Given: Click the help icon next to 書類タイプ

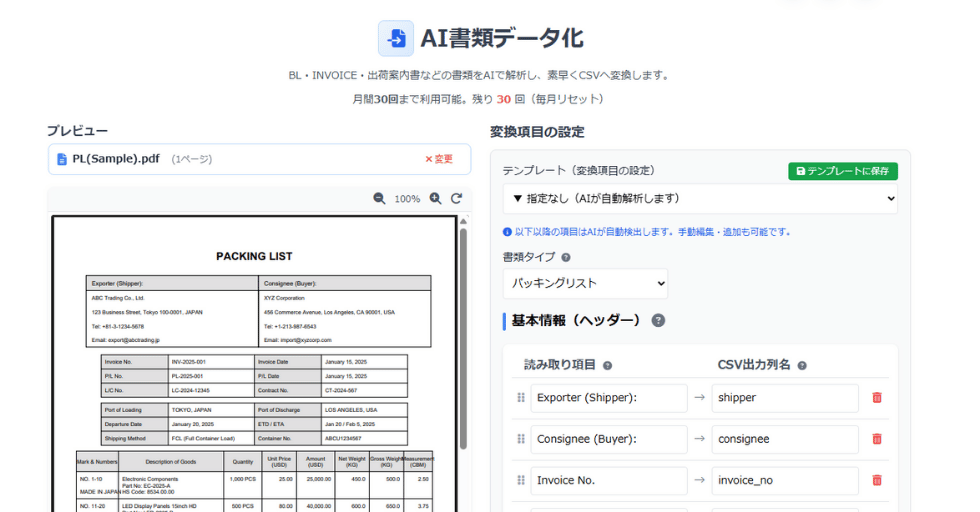Looking at the screenshot, I should click(x=566, y=258).
